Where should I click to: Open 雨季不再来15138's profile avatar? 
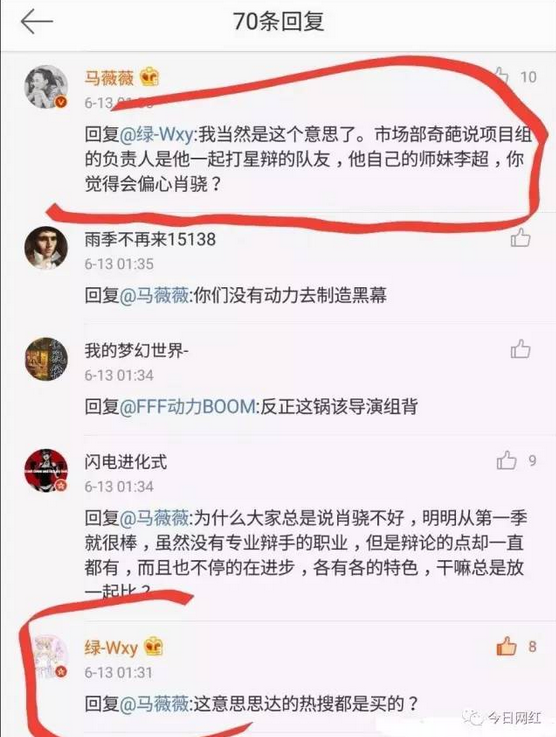tap(46, 248)
